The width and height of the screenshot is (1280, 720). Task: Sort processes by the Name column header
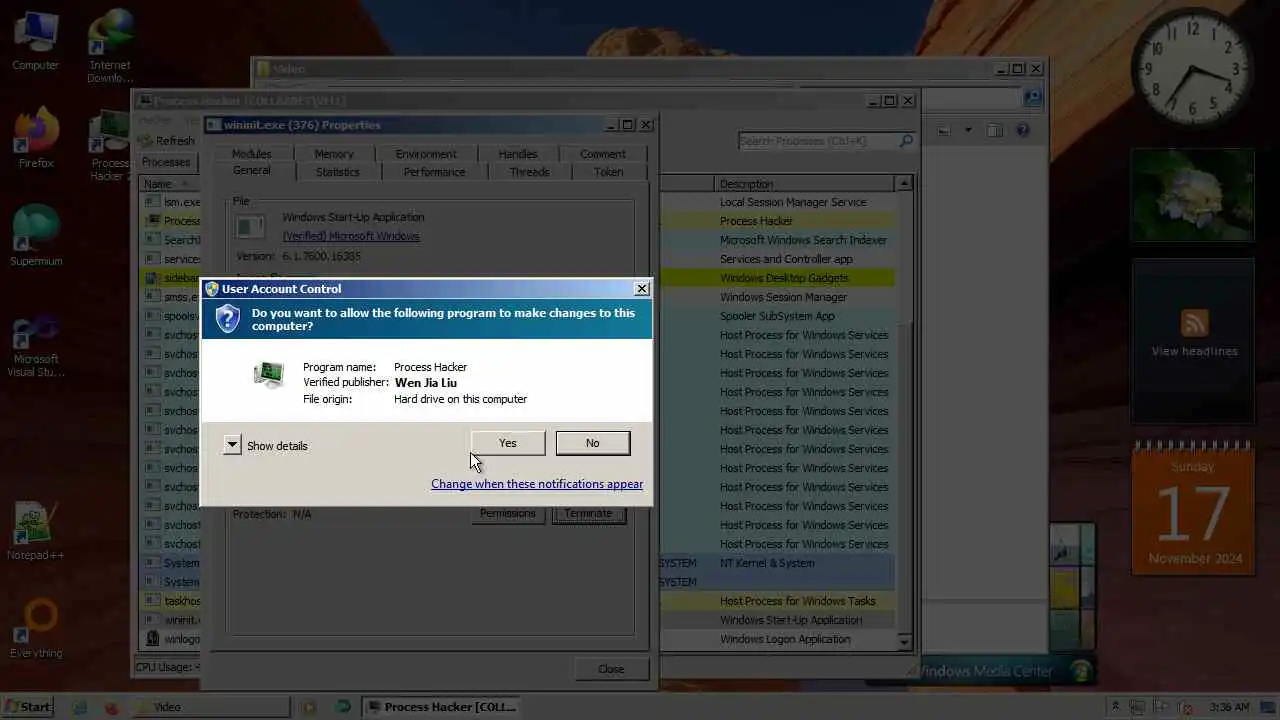coord(168,184)
